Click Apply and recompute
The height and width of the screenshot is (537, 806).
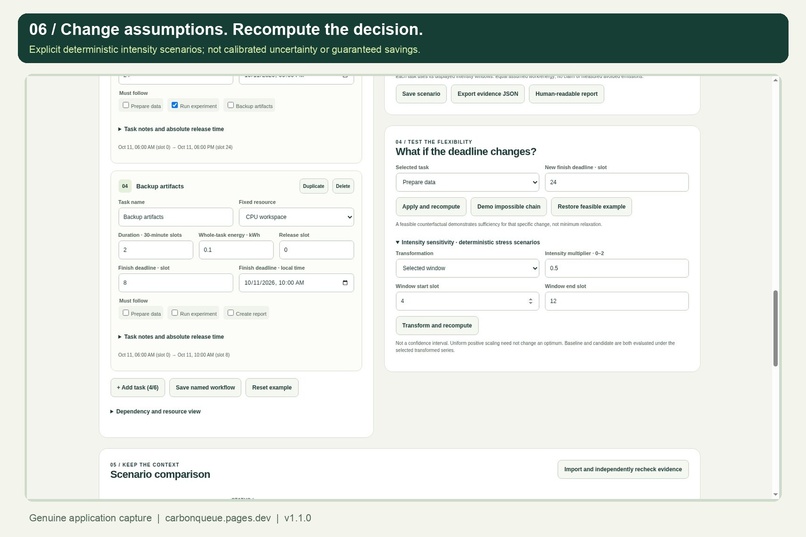pyautogui.click(x=431, y=207)
